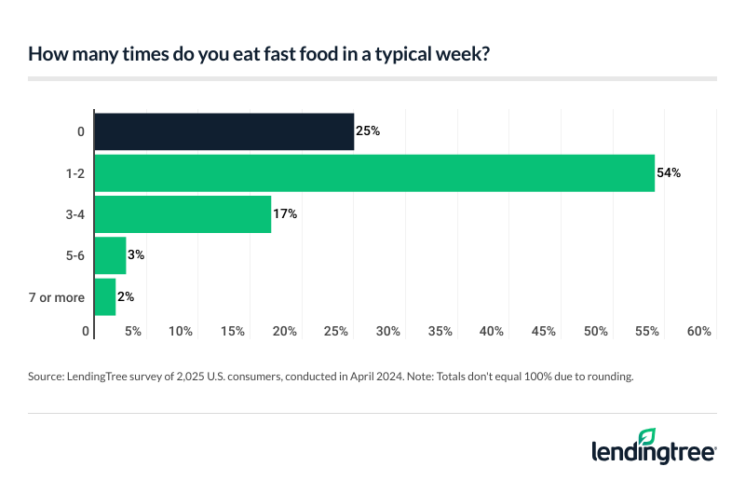Select the 17% data label
This screenshot has width=745, height=480.
coord(285,214)
